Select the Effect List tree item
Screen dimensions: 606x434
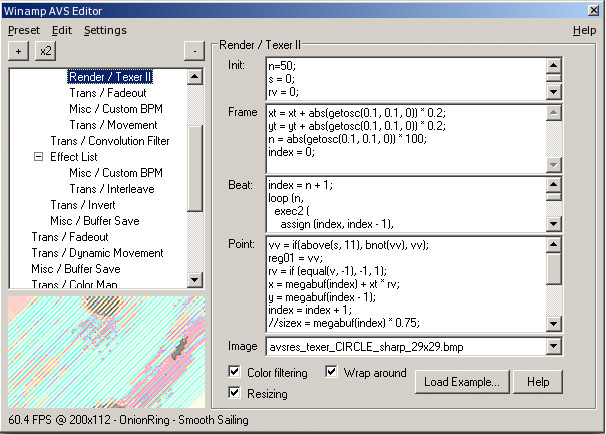pyautogui.click(x=73, y=157)
